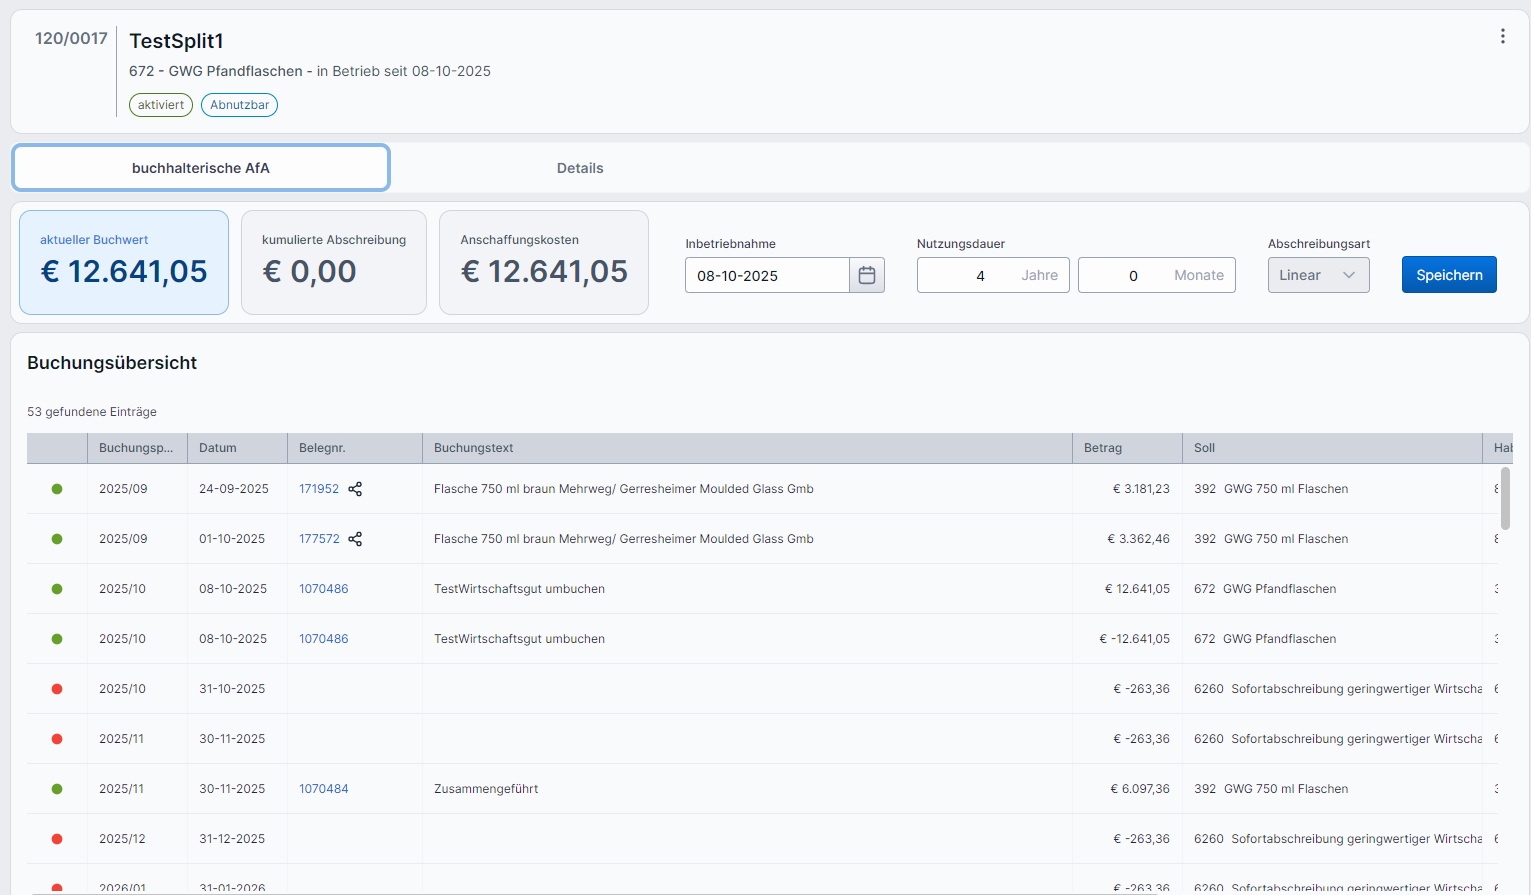Click the Nutzungsdauer Jahre field

[980, 276]
